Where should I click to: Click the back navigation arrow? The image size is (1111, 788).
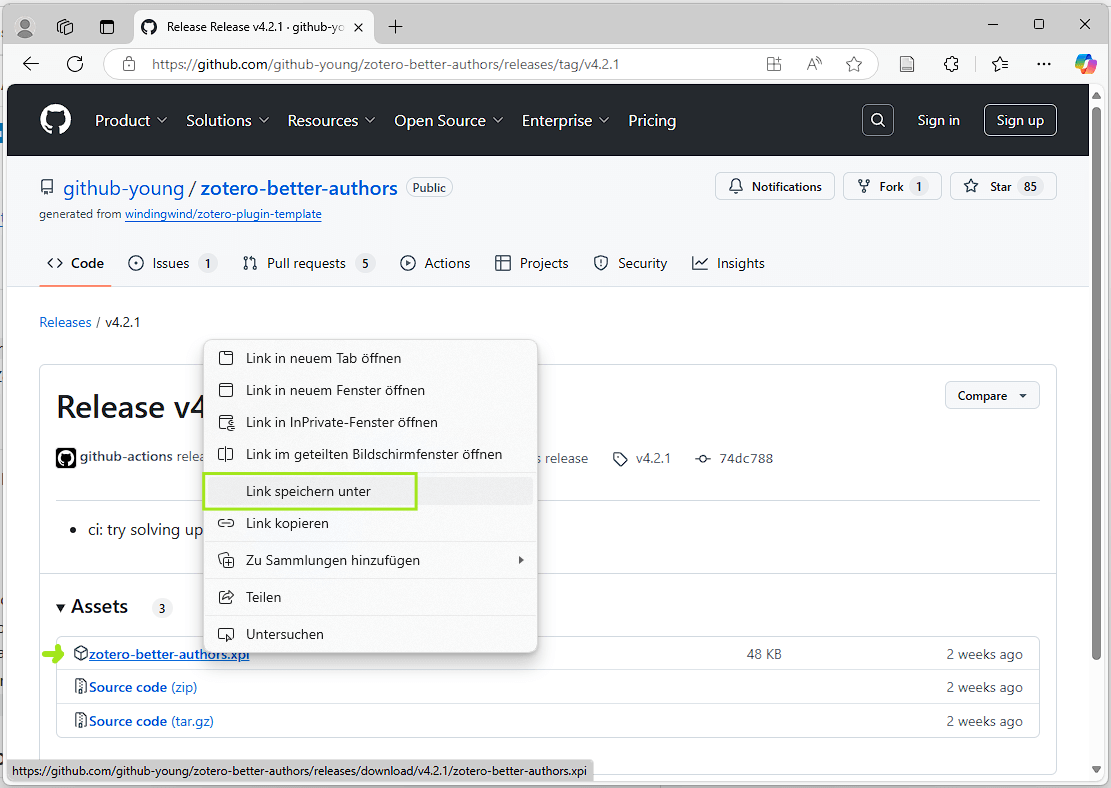30,63
